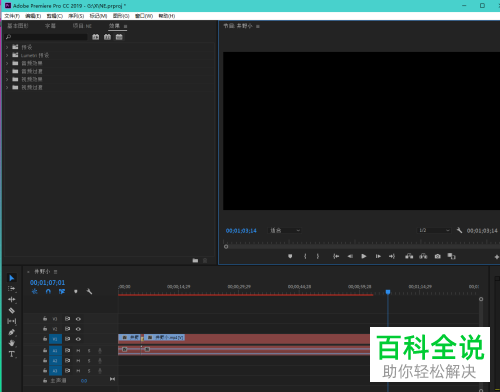Toggle V1 track targeting
Viewport: 500px width, 392px height.
click(x=55, y=339)
